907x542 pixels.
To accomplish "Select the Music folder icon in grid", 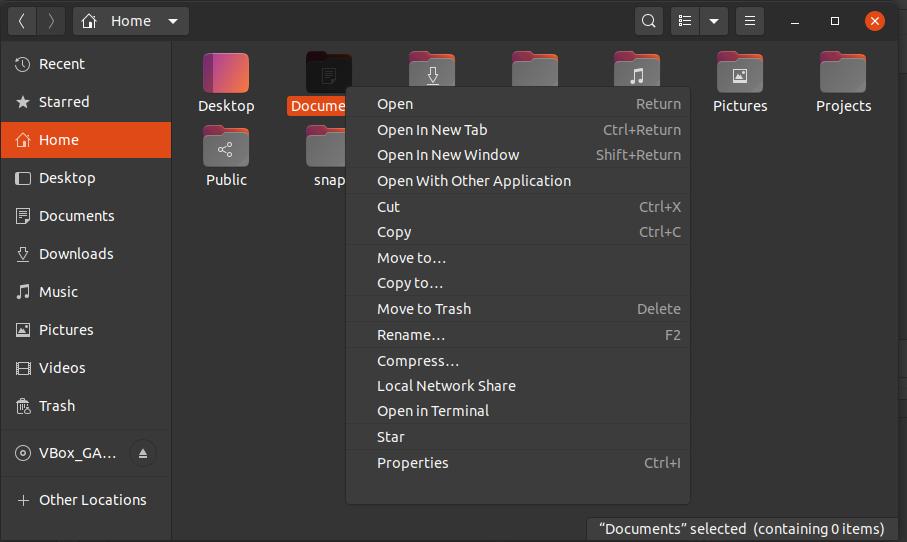I will (x=637, y=69).
